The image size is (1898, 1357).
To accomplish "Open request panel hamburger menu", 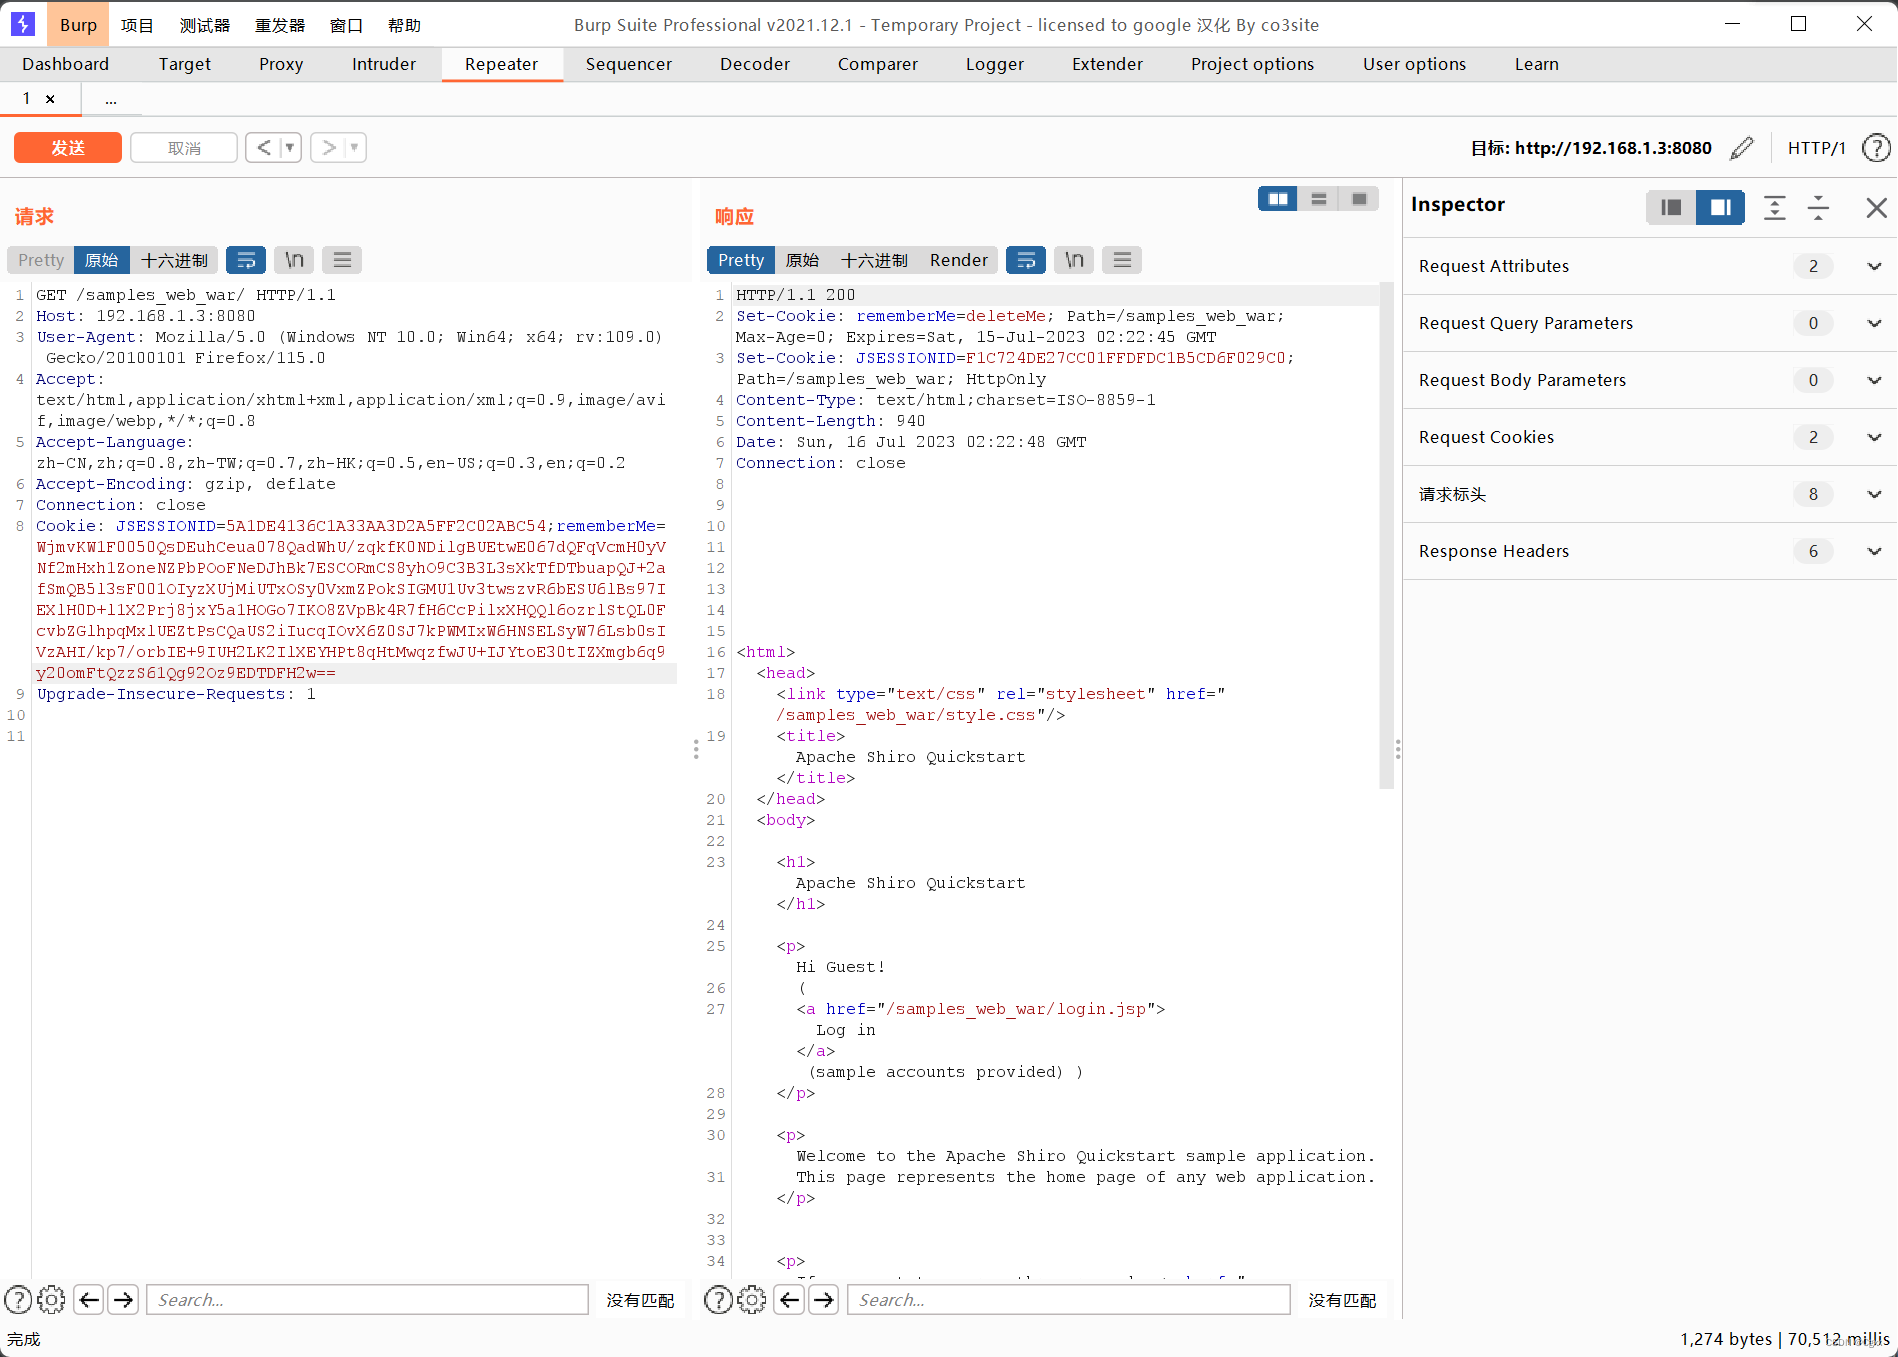I will (342, 260).
